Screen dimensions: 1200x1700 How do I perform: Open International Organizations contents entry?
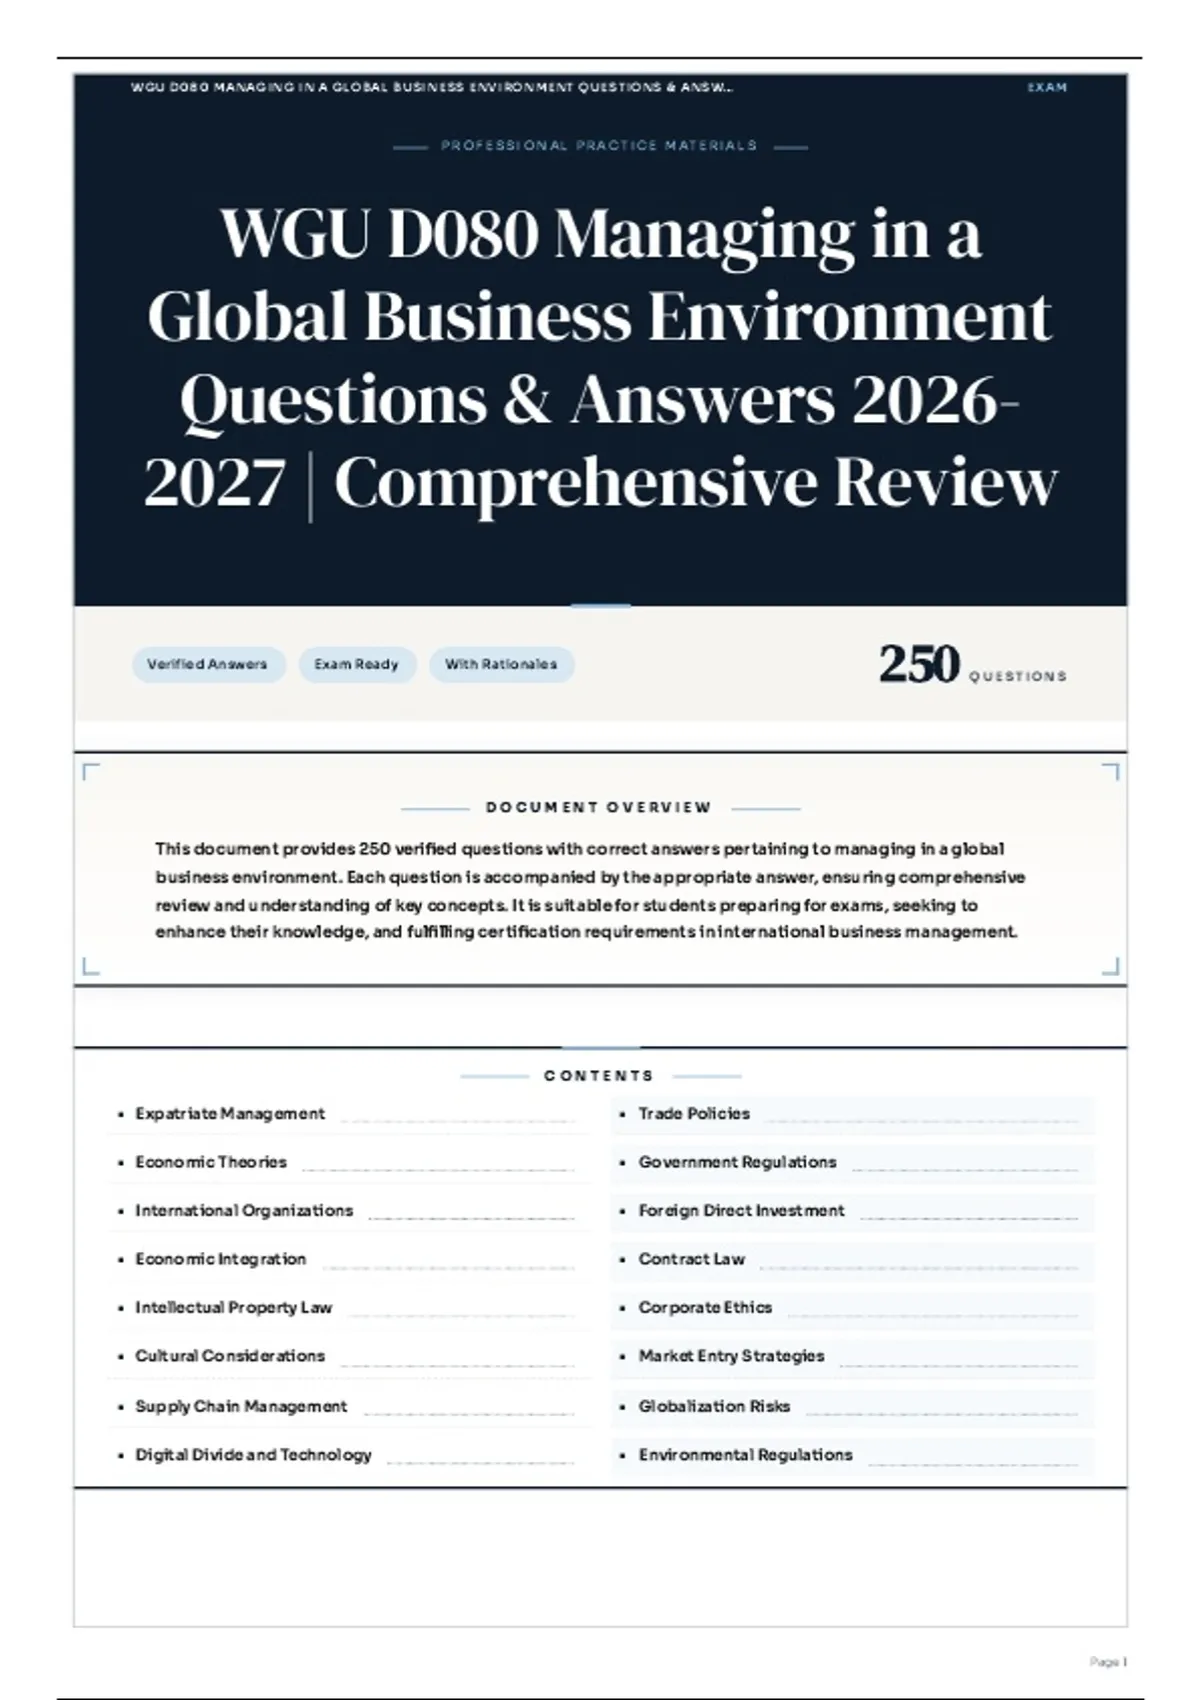coord(347,1211)
